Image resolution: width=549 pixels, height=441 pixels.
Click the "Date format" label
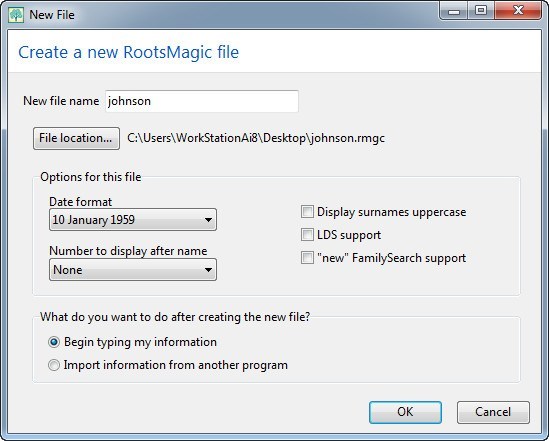click(81, 202)
